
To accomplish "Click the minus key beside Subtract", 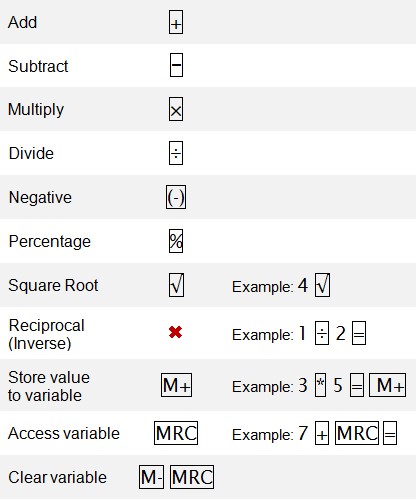I will pos(176,65).
